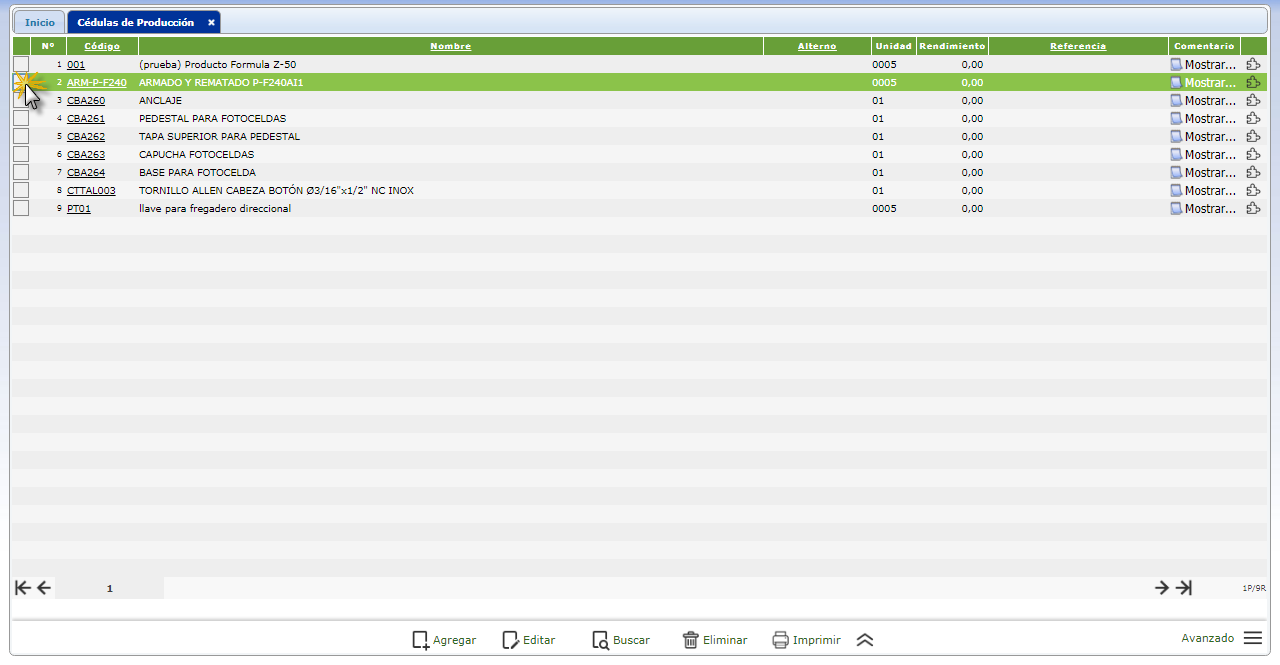Click the puzzle icon in row CTTAL003
Viewport: 1280px width, 665px height.
pos(1253,190)
